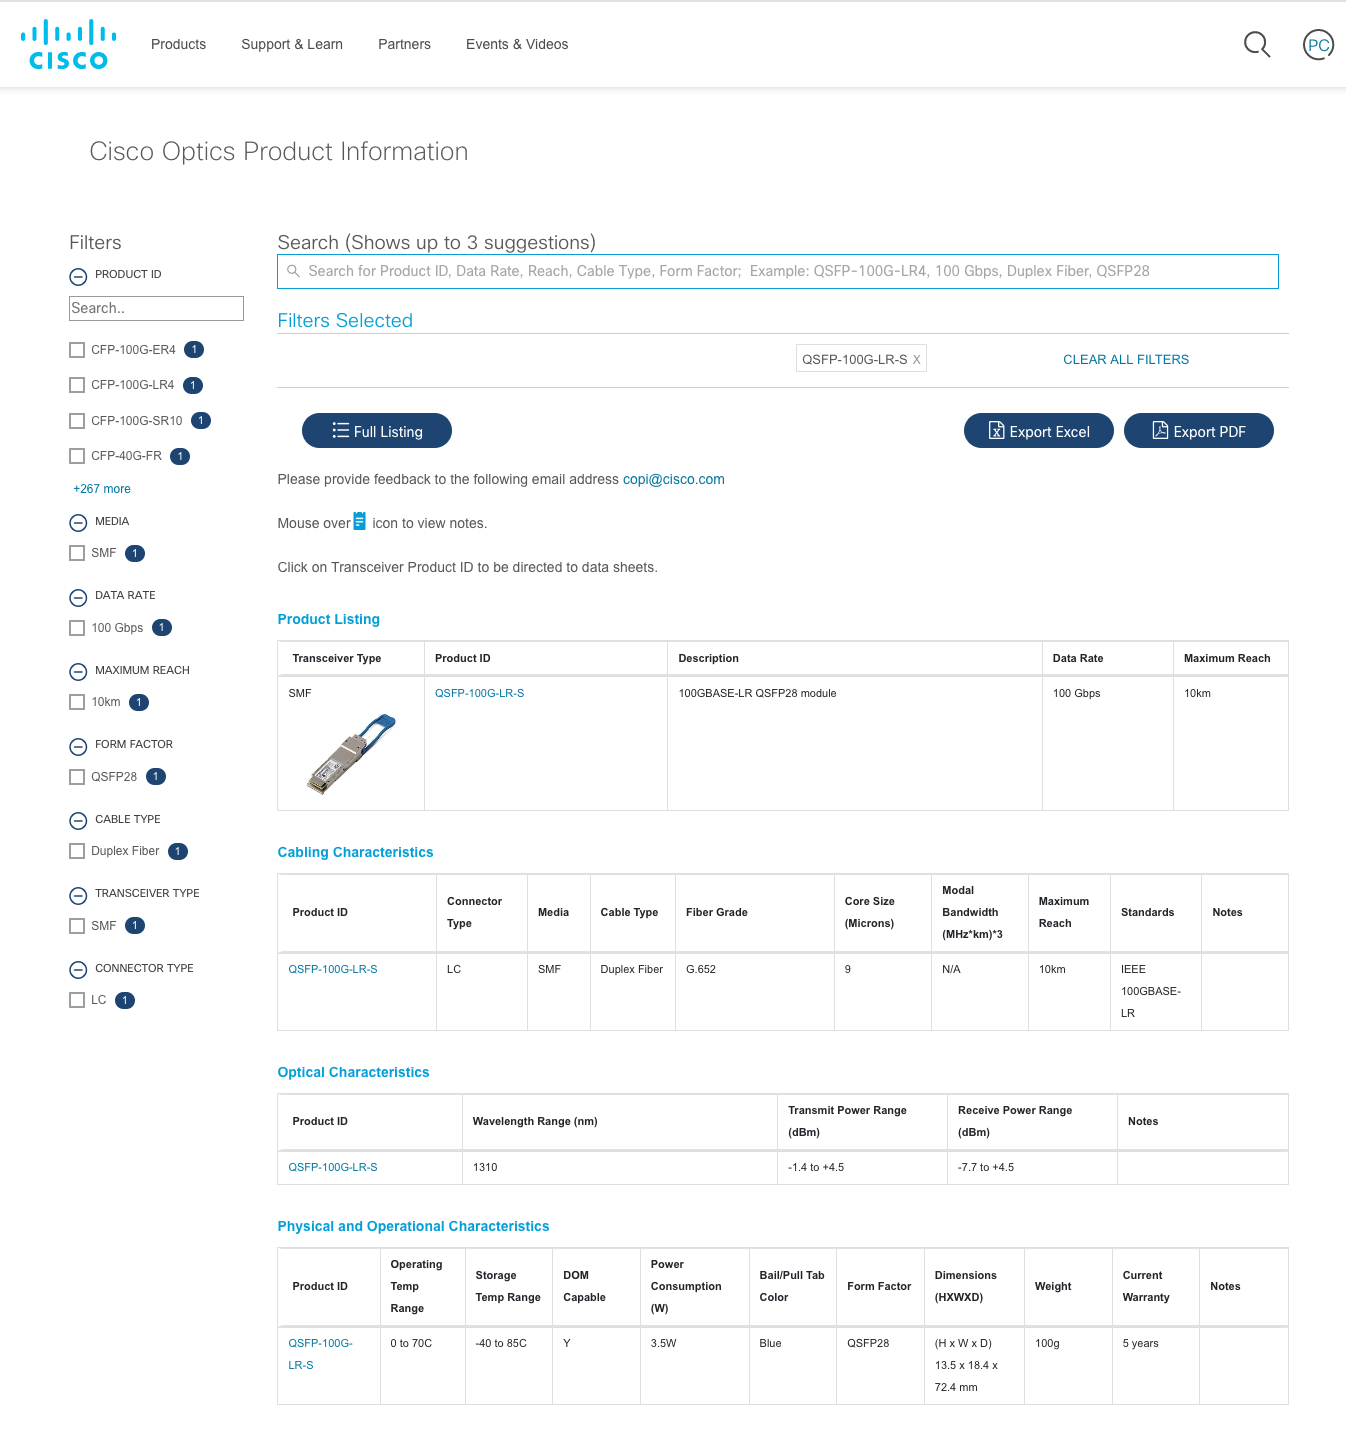Image resolution: width=1346 pixels, height=1438 pixels.
Task: Open the Products menu
Action: (x=178, y=44)
